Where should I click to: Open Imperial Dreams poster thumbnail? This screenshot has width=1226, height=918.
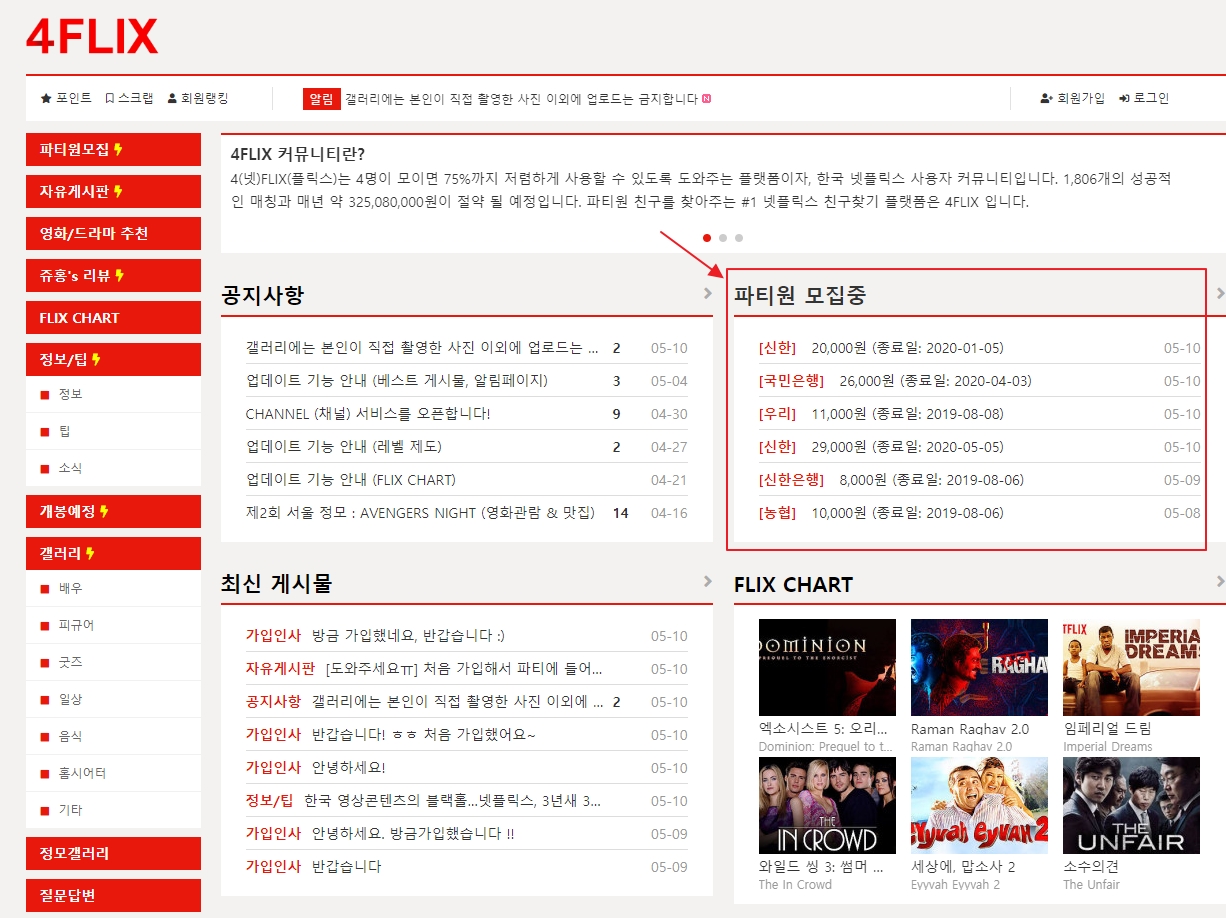(1131, 667)
